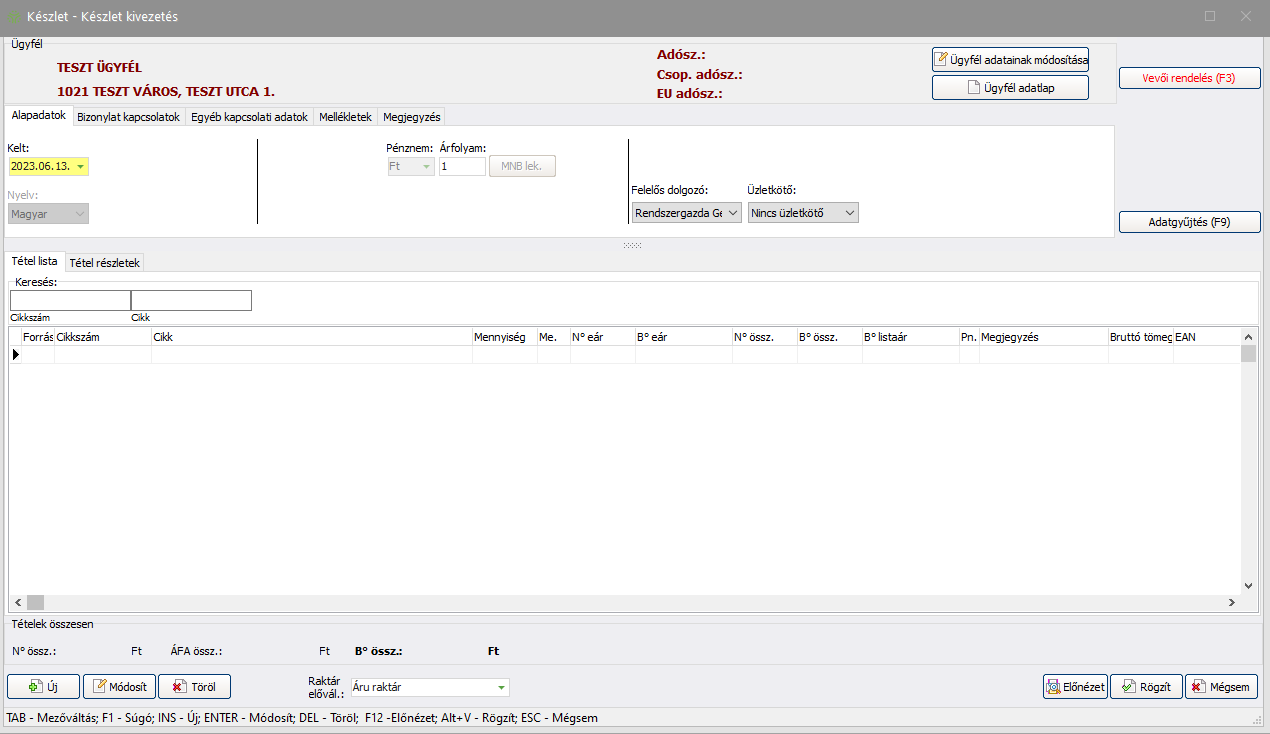Click the Árfolyam exchange rate field
Image resolution: width=1270 pixels, height=734 pixels.
coord(462,167)
